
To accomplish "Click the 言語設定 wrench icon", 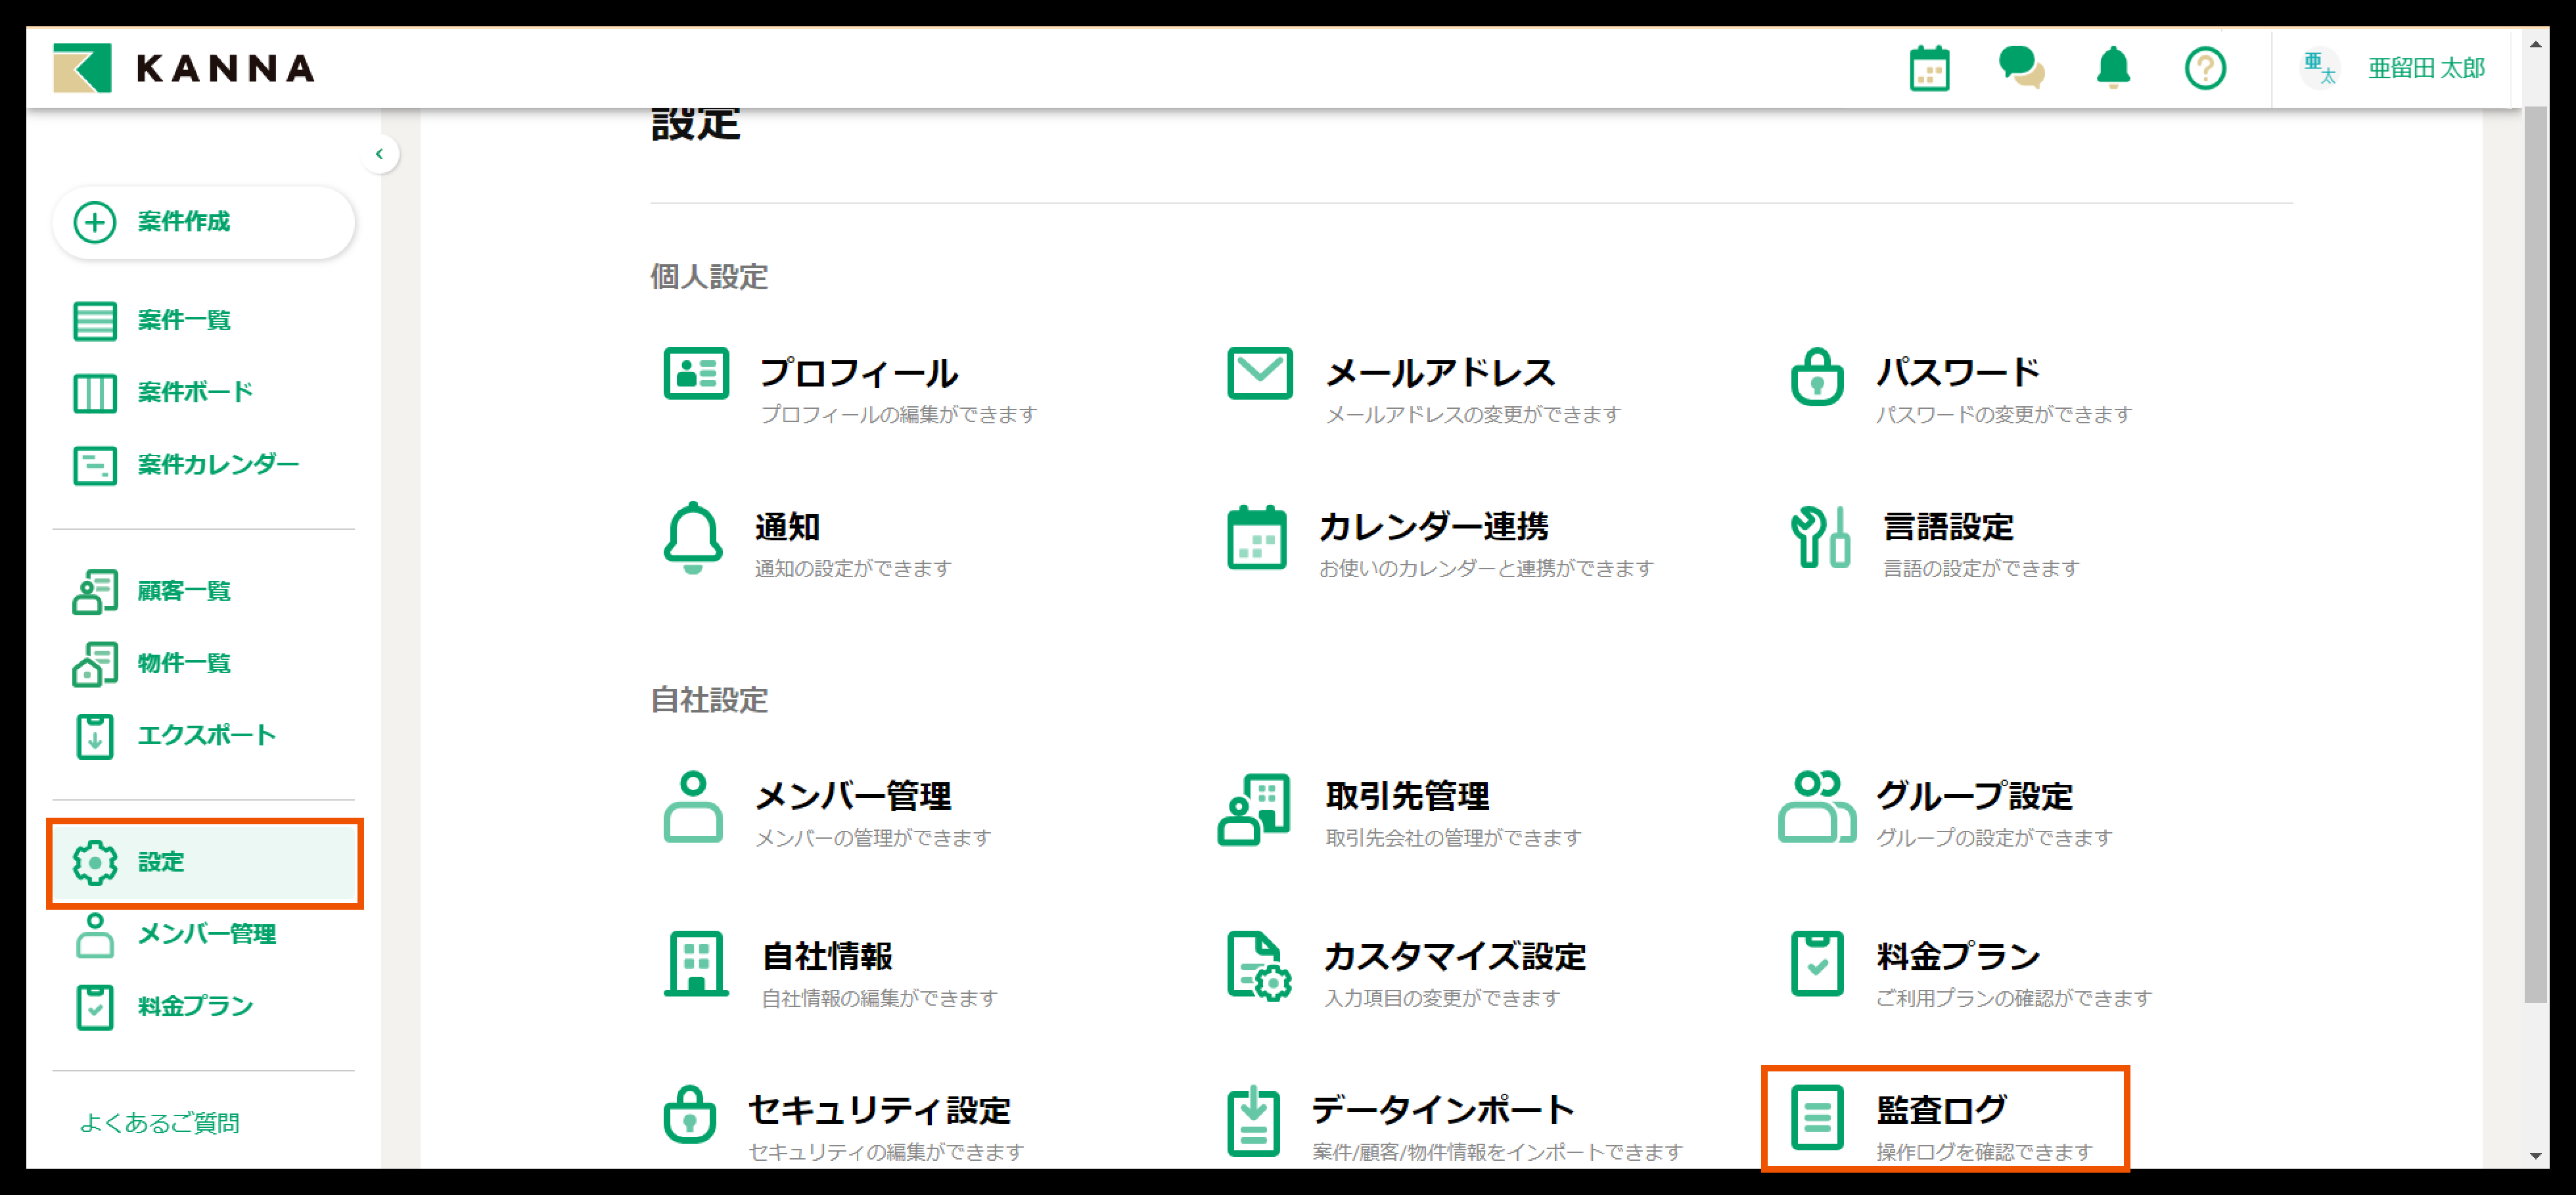I will click(1820, 537).
